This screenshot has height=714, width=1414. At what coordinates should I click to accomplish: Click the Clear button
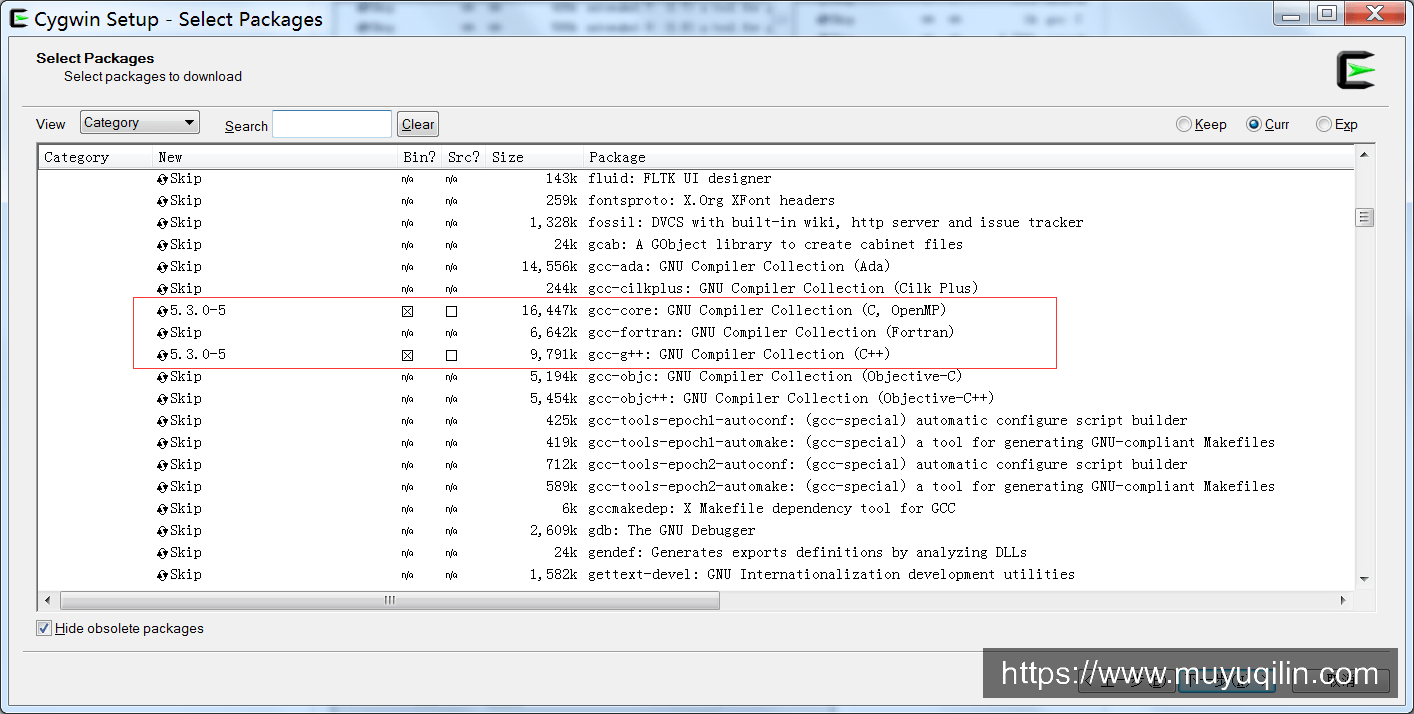pyautogui.click(x=418, y=124)
